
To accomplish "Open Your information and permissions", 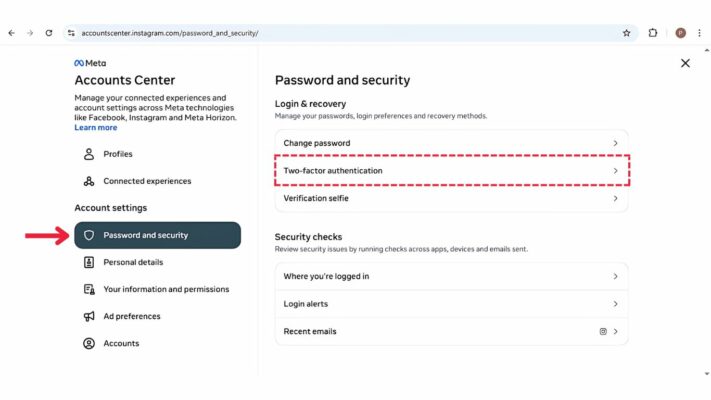I will 165,289.
